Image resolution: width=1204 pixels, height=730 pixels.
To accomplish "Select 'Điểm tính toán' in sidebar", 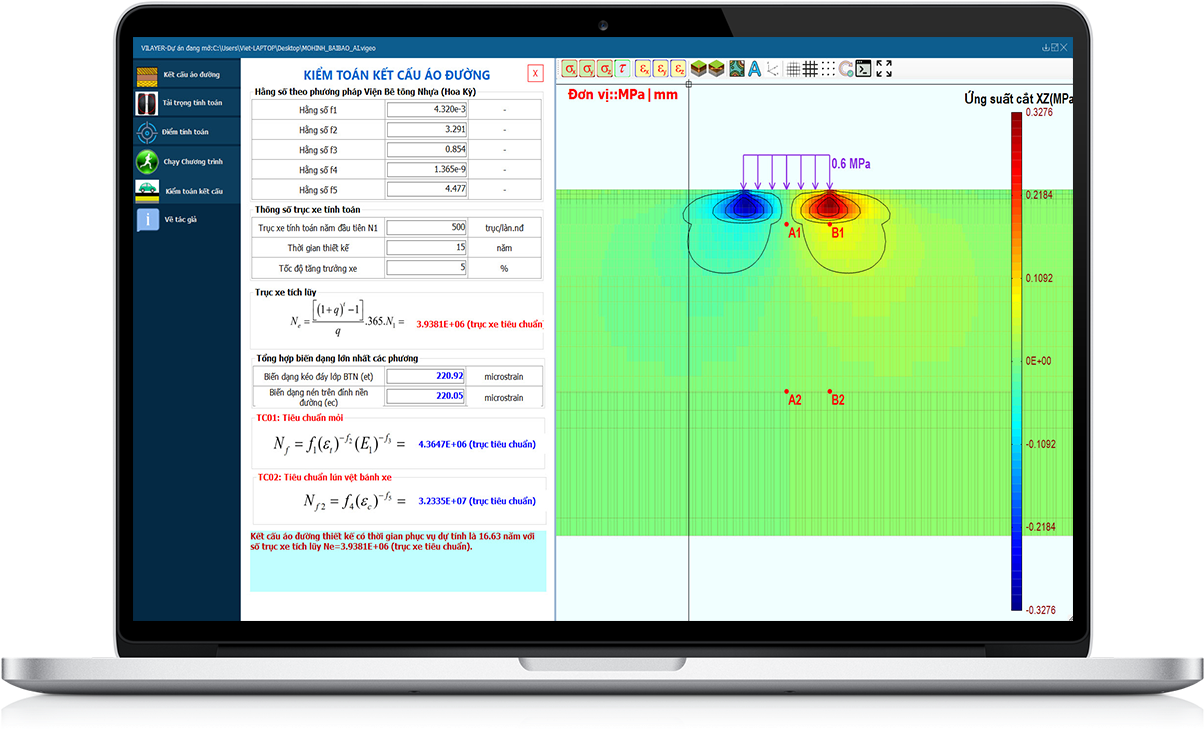I will (x=187, y=132).
